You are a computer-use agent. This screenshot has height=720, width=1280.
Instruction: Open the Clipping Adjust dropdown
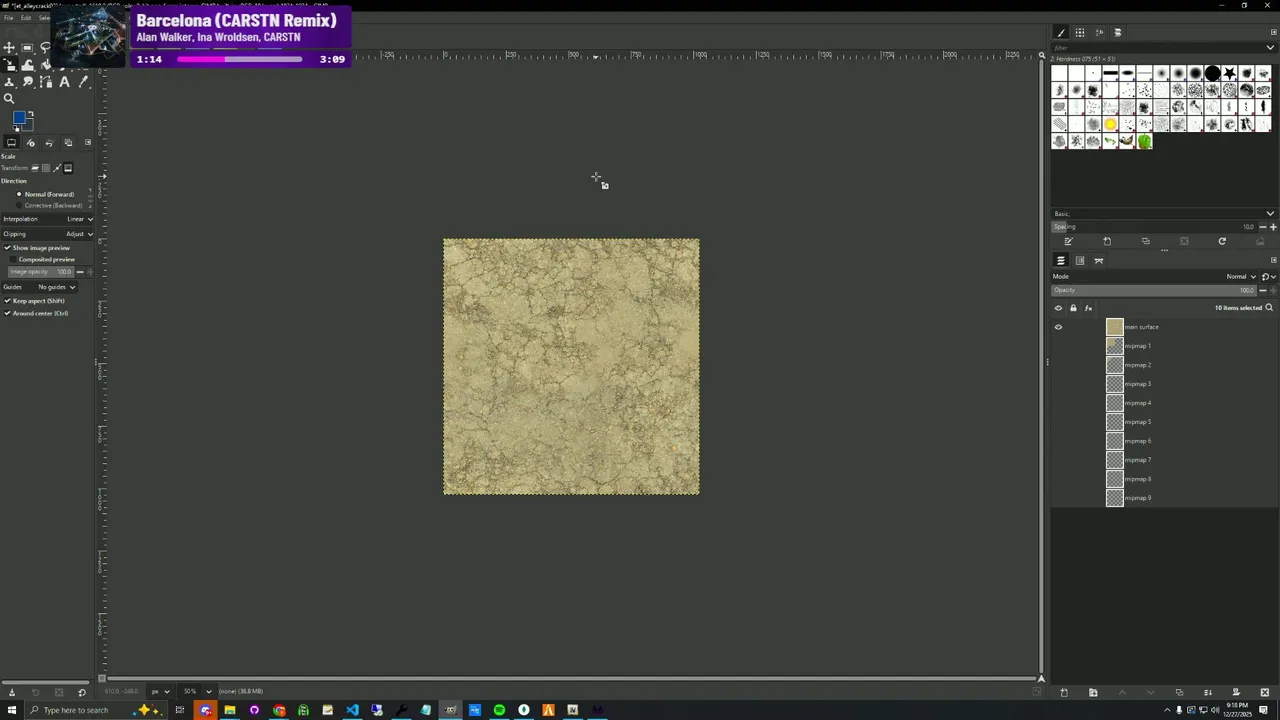coord(48,234)
